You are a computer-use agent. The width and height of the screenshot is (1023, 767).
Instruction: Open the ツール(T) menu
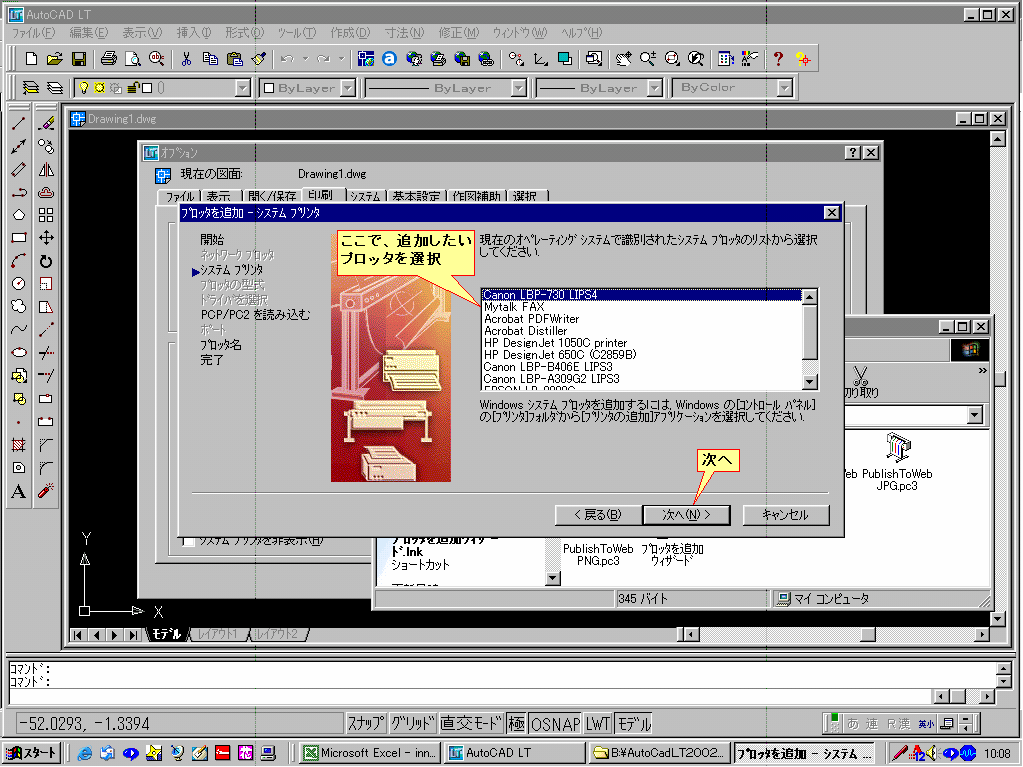pos(297,33)
